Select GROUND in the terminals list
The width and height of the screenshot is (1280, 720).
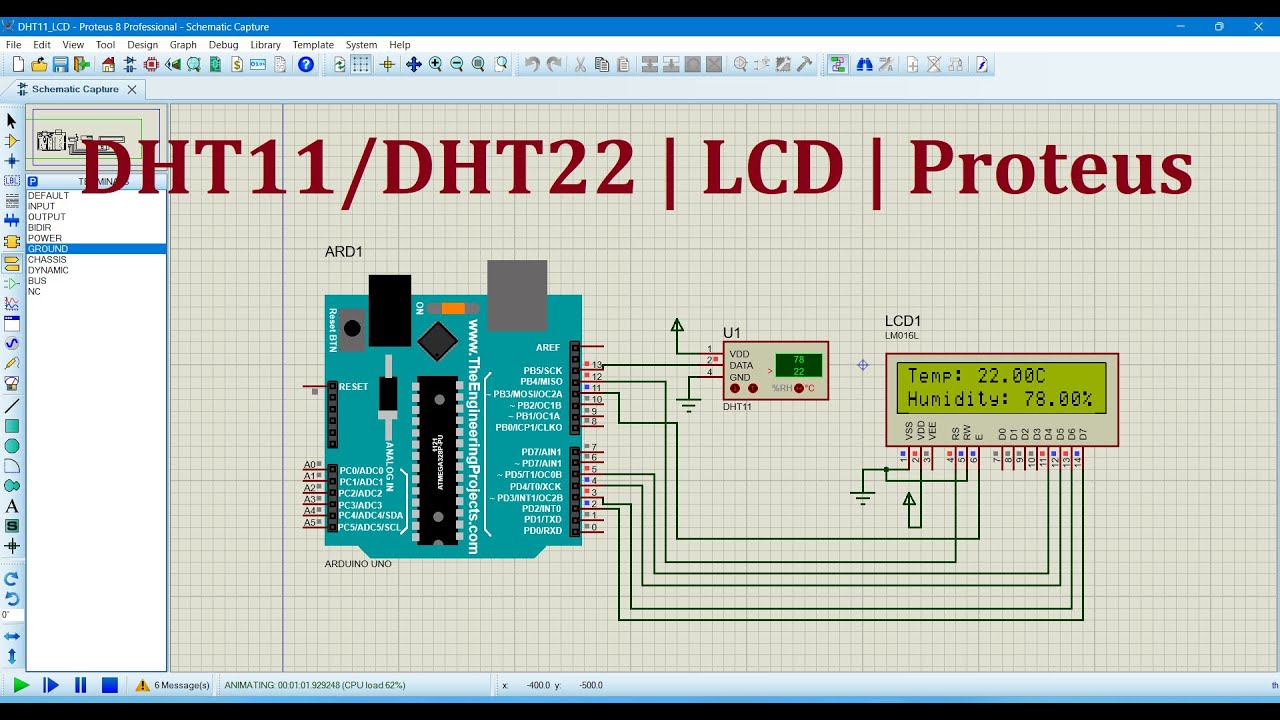click(96, 249)
